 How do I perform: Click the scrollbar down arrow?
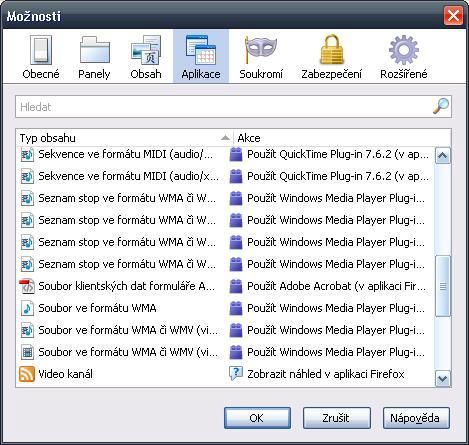[443, 379]
